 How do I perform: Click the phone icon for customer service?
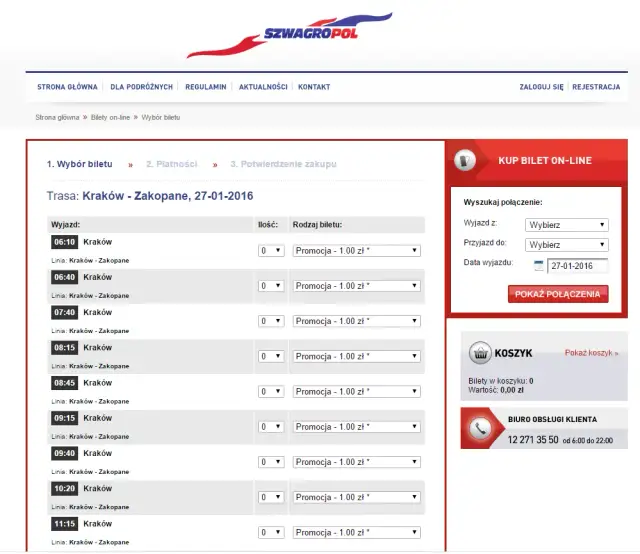coord(480,427)
